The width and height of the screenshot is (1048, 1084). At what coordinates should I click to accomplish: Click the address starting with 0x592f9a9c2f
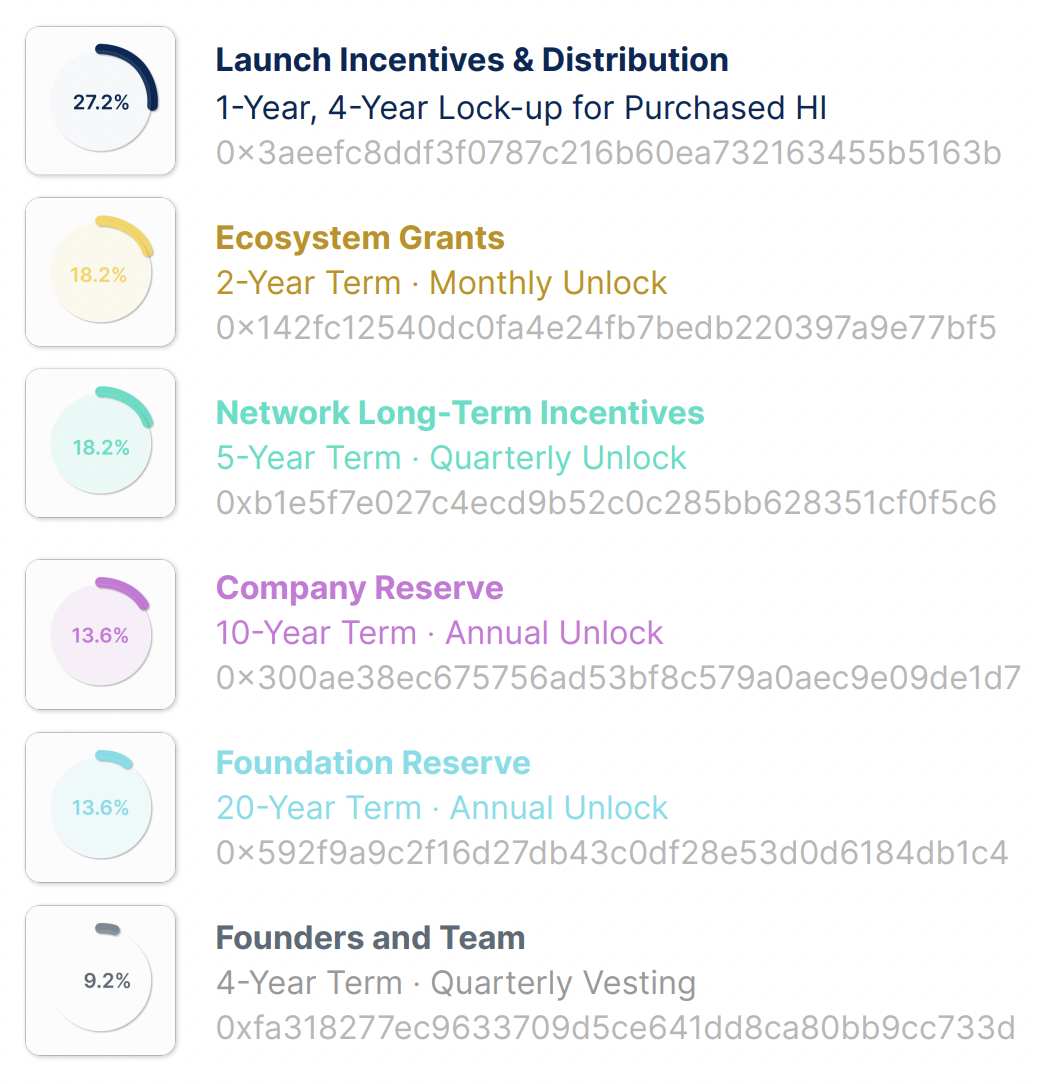coord(612,852)
